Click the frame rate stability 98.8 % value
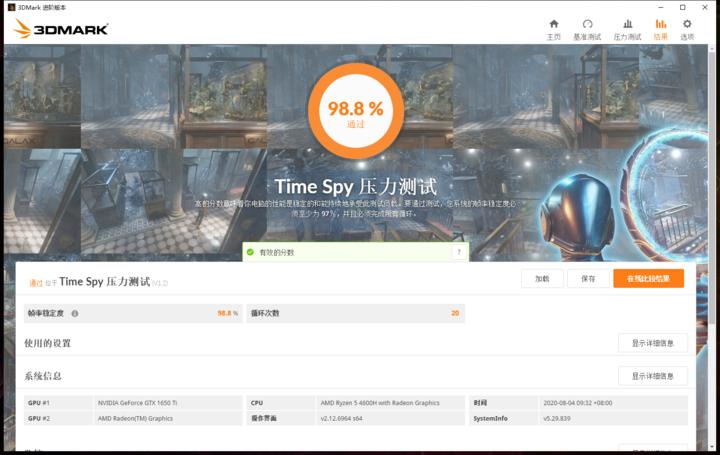The width and height of the screenshot is (720, 455). 227,313
